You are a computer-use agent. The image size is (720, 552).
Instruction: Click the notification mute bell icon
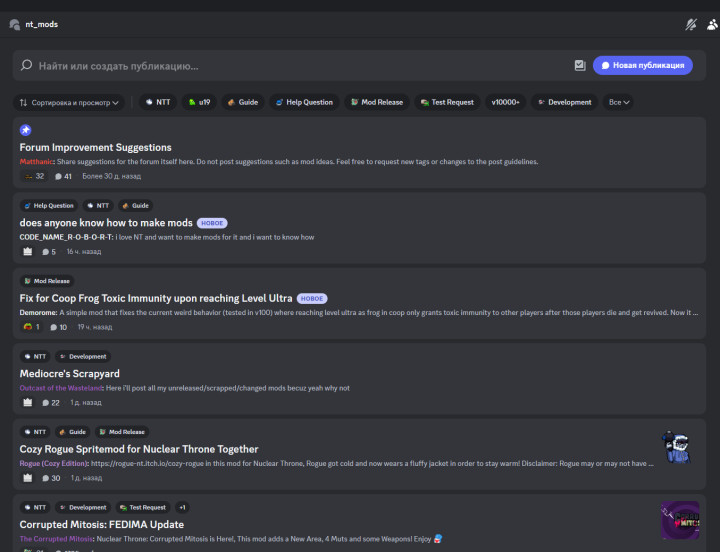(x=690, y=24)
